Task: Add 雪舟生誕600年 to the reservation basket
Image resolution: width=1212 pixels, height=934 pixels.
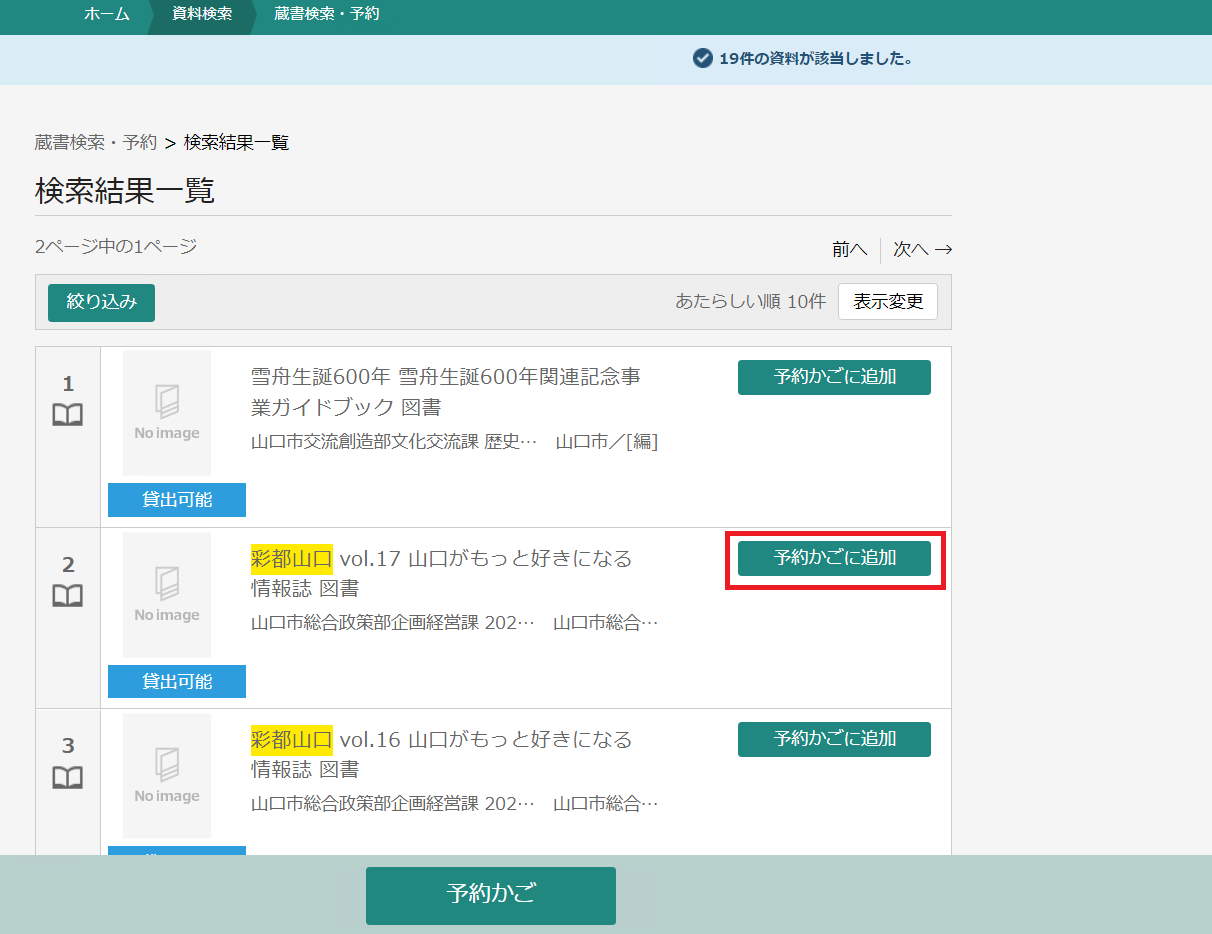Action: tap(834, 377)
